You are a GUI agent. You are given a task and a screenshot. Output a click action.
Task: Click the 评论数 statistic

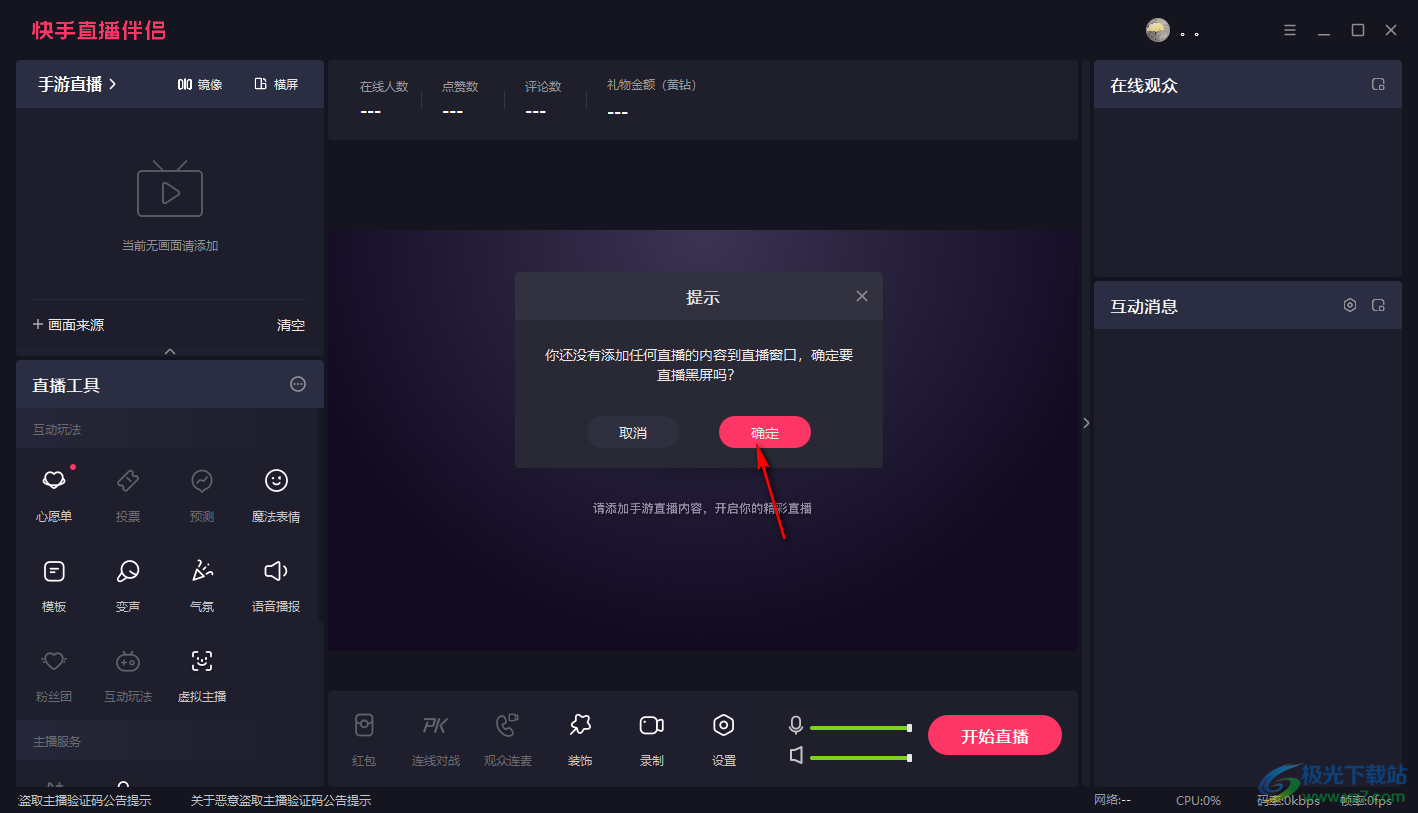[543, 98]
